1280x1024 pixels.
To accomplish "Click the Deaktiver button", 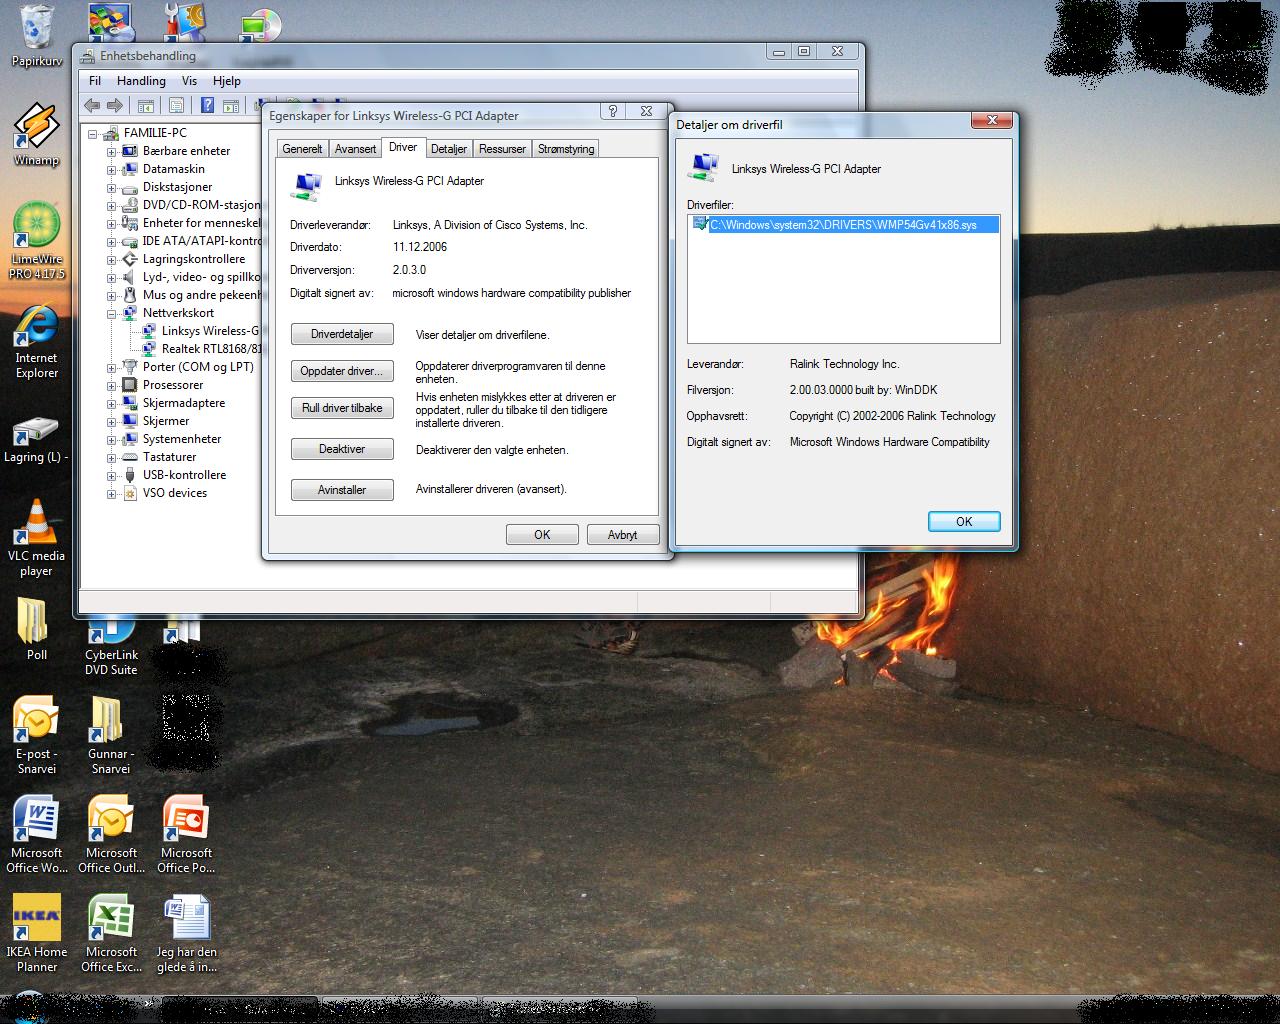I will (342, 449).
